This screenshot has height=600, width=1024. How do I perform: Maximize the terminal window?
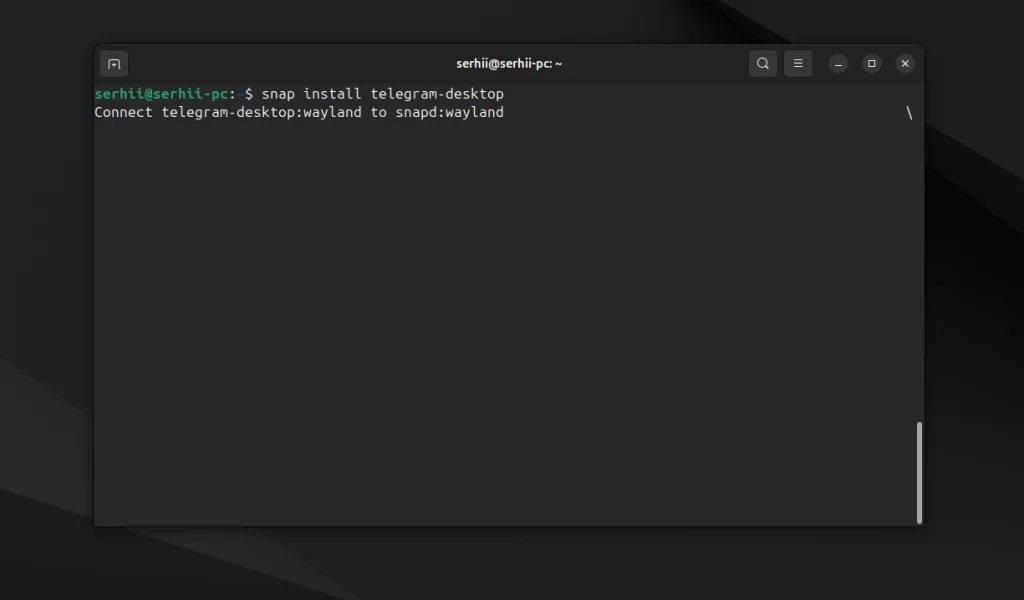872,64
